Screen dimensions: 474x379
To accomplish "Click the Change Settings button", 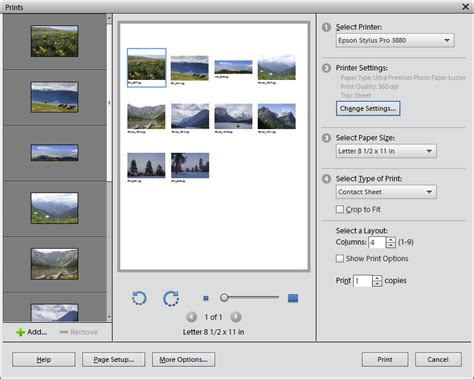I will coord(368,108).
